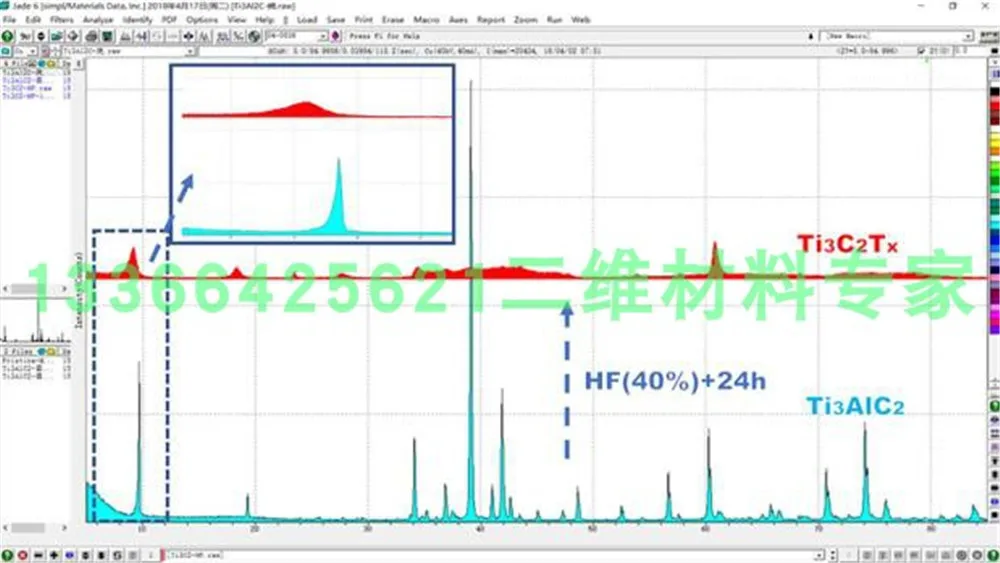Open the Analyze menu
1000x563 pixels.
click(x=98, y=20)
